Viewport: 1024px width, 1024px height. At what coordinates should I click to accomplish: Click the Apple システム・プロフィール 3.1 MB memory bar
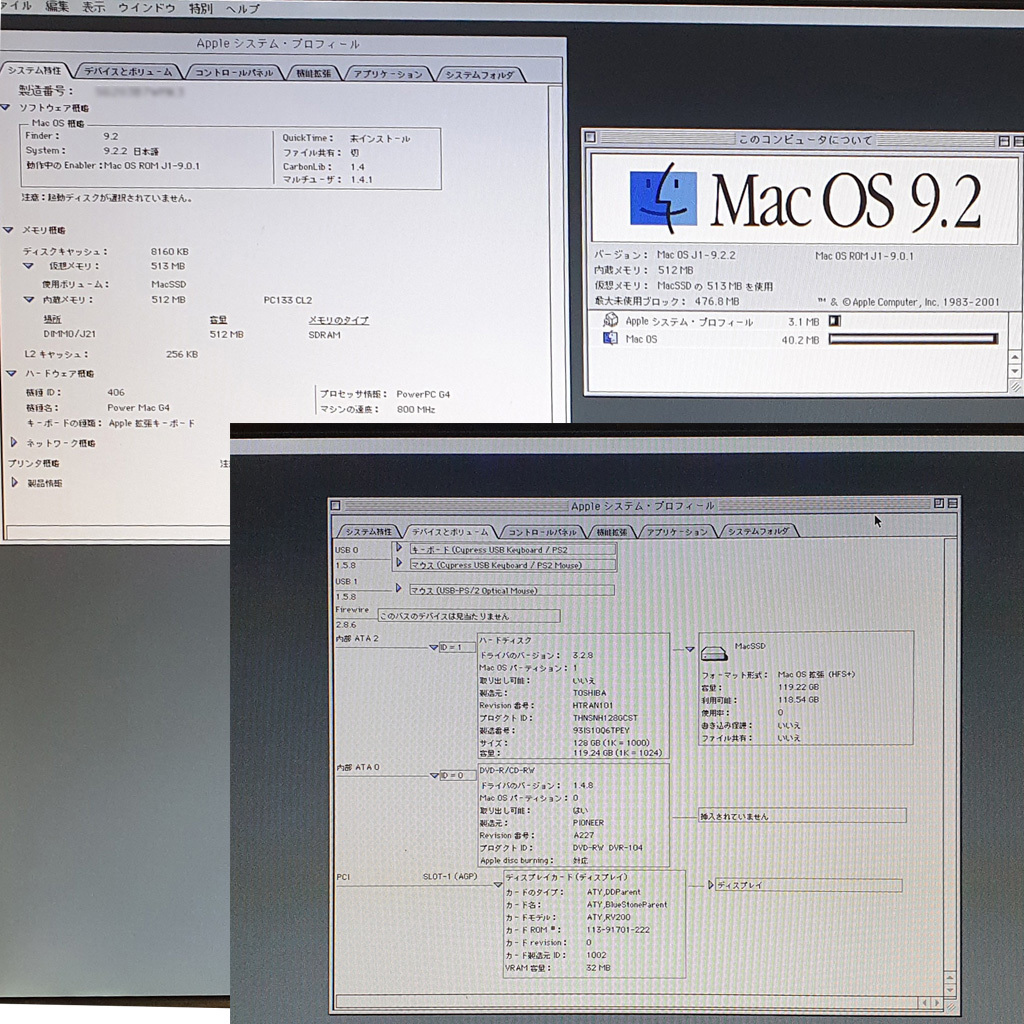tap(835, 321)
